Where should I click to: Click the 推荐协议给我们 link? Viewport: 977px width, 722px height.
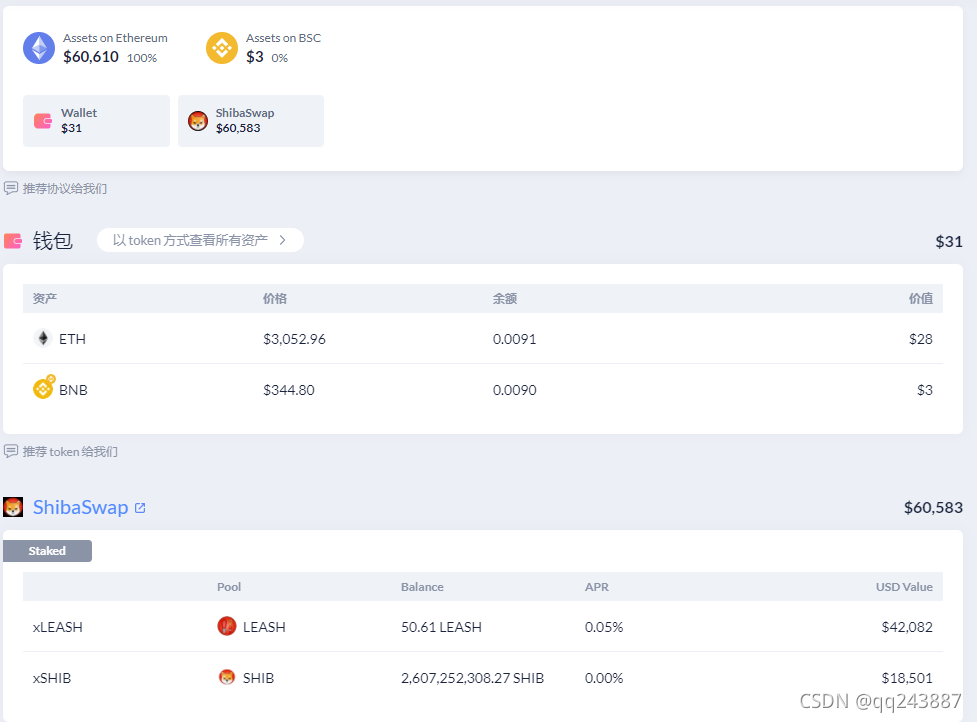coord(65,188)
